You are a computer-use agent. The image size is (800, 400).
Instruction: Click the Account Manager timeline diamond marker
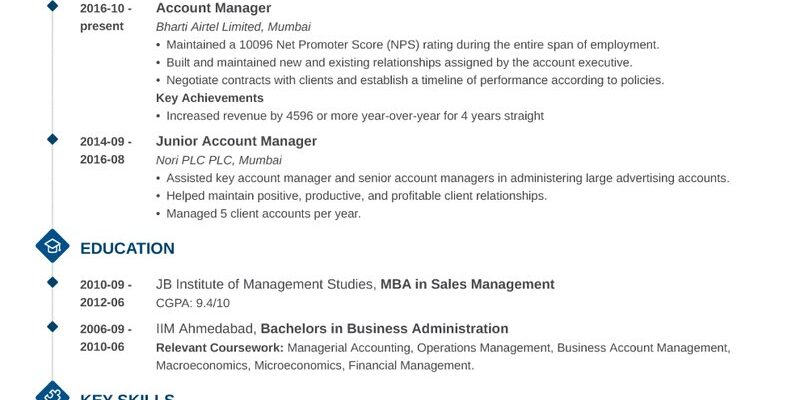(53, 6)
